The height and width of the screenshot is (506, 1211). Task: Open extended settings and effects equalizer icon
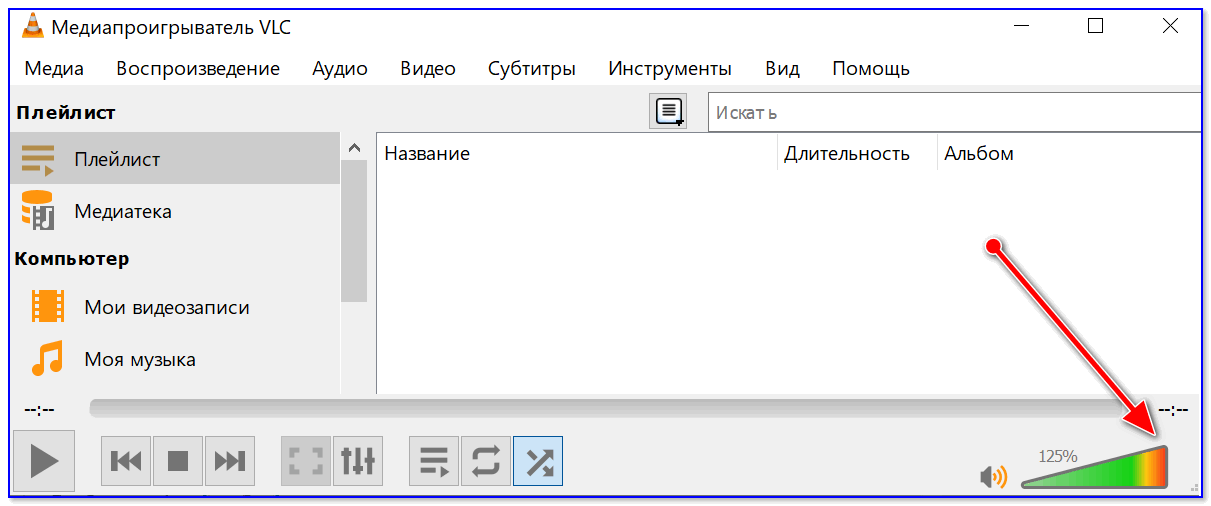pyautogui.click(x=358, y=461)
